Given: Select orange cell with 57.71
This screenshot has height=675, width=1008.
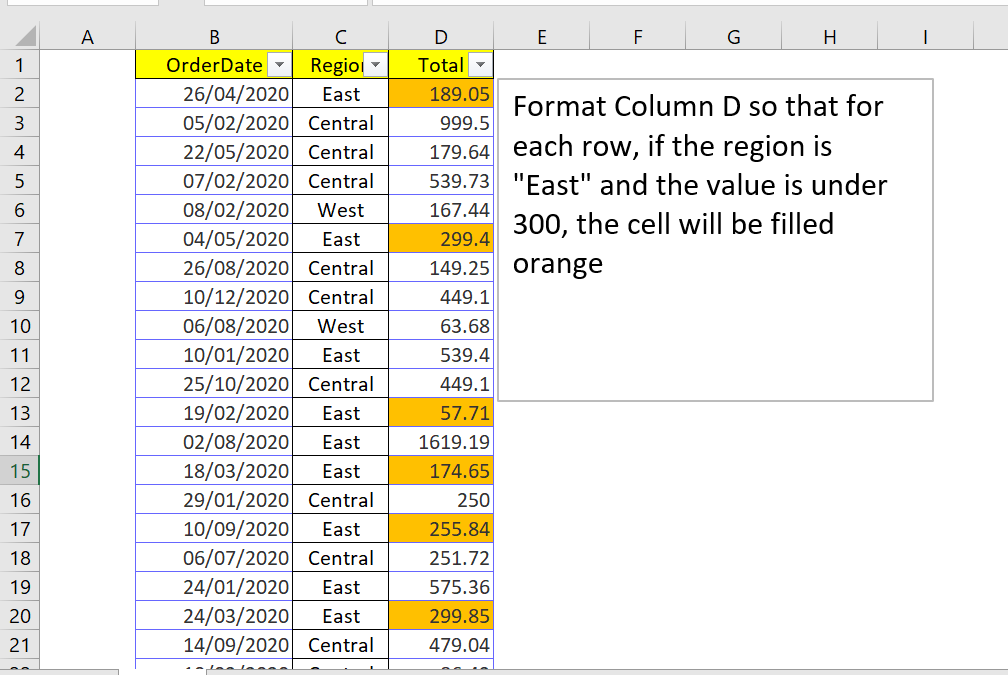Looking at the screenshot, I should click(441, 413).
